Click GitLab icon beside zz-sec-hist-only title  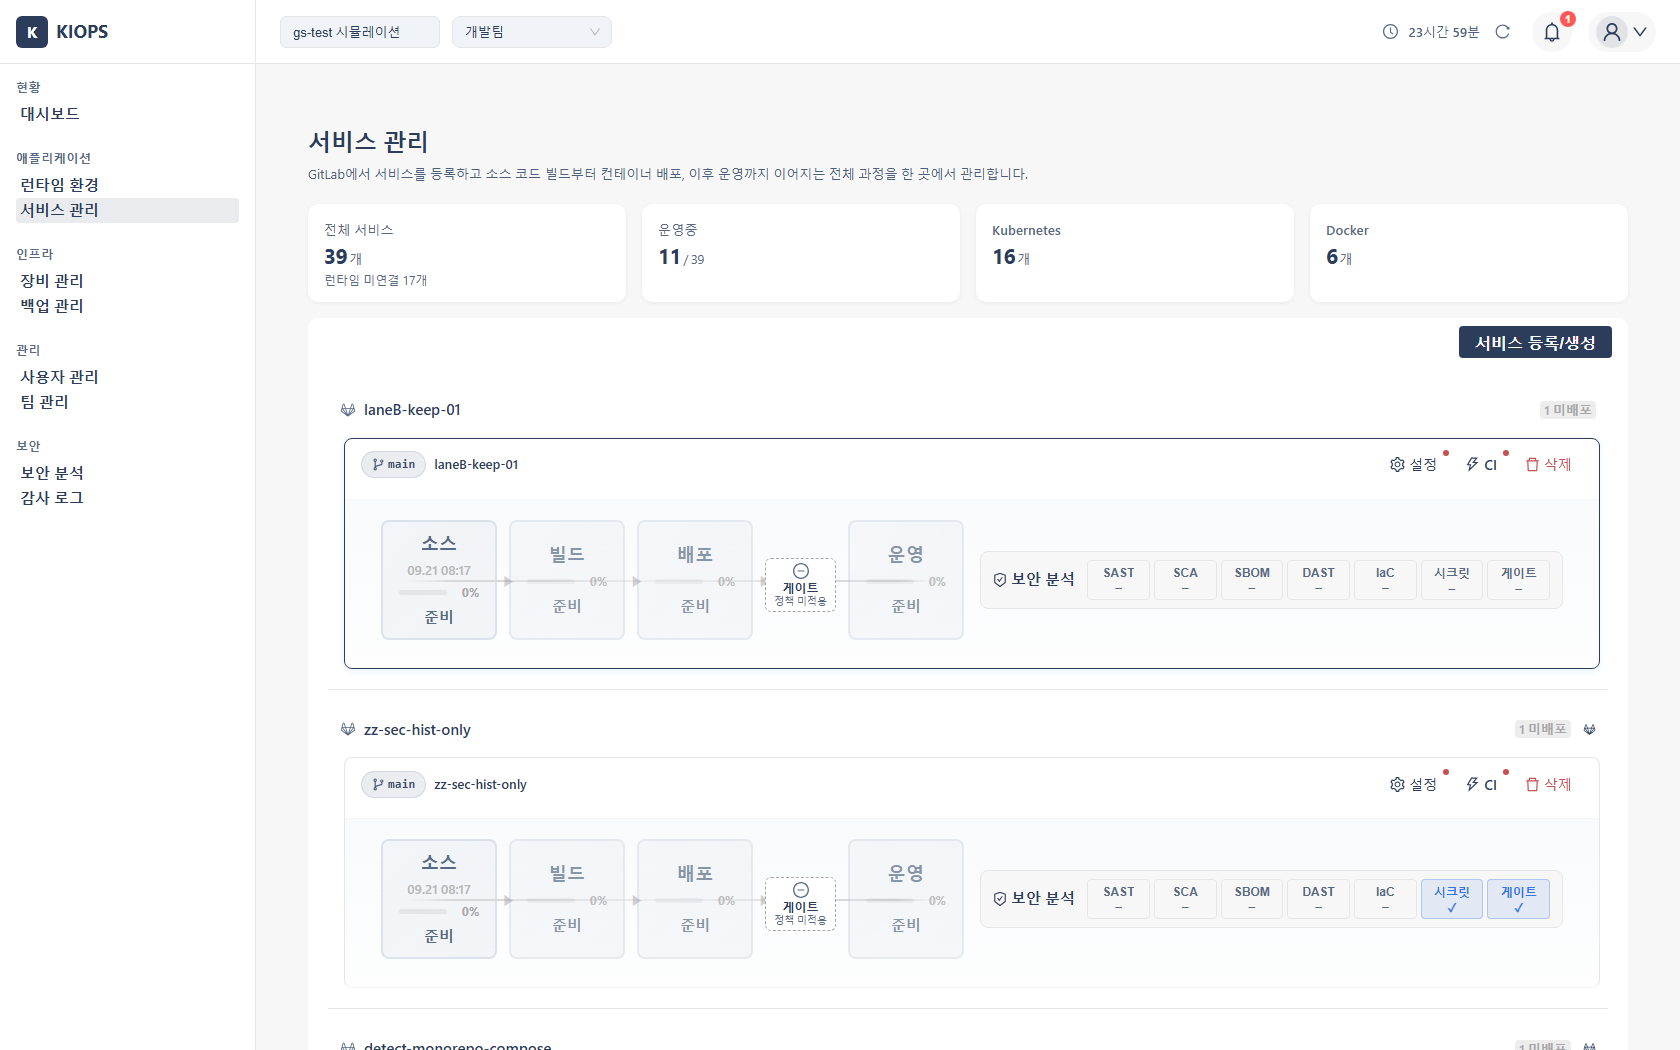click(348, 730)
